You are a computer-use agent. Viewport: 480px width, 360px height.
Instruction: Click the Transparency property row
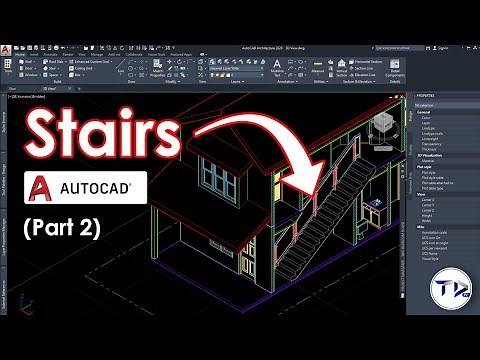coord(447,144)
